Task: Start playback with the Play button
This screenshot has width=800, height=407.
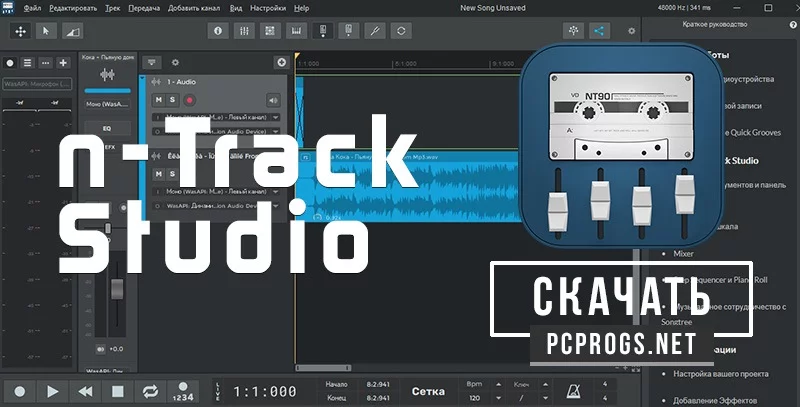Action: click(x=53, y=392)
